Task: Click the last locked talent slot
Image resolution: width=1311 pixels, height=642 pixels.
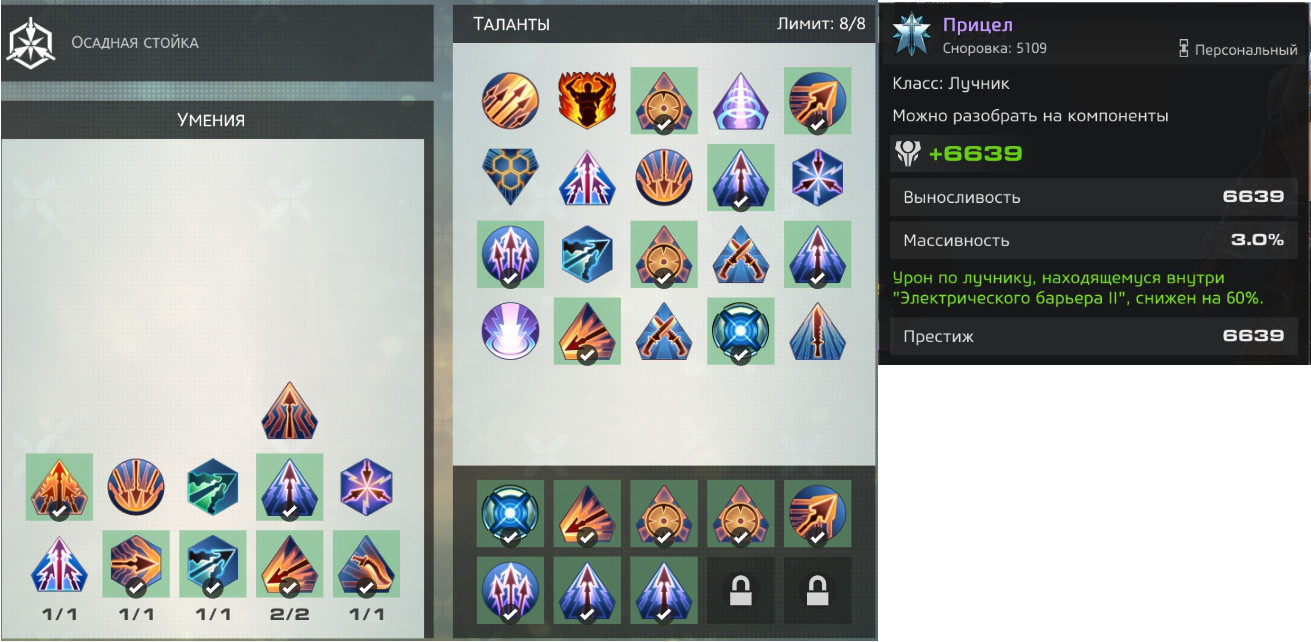Action: 817,591
